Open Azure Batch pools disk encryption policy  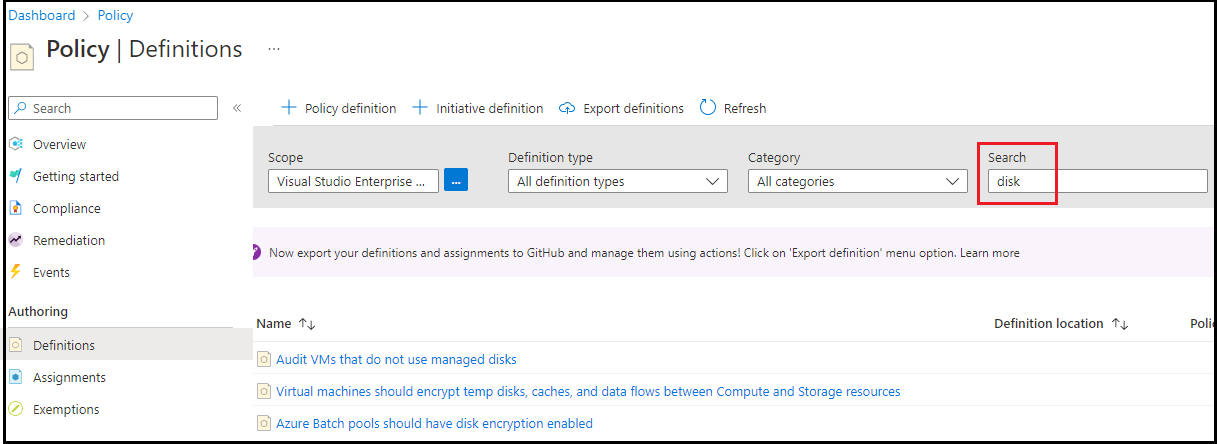click(434, 423)
